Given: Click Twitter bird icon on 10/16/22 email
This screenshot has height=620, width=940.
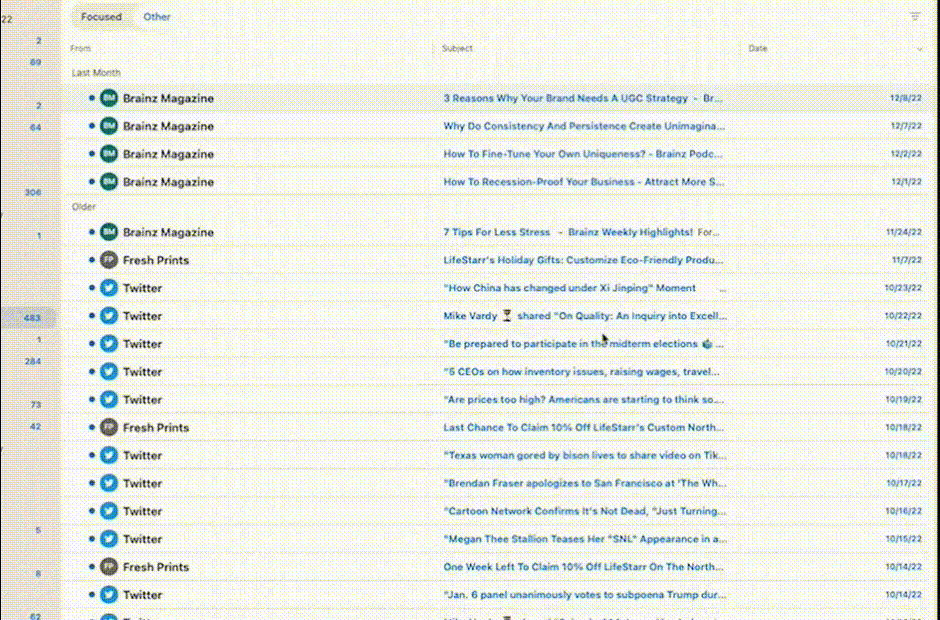Looking at the screenshot, I should point(109,511).
